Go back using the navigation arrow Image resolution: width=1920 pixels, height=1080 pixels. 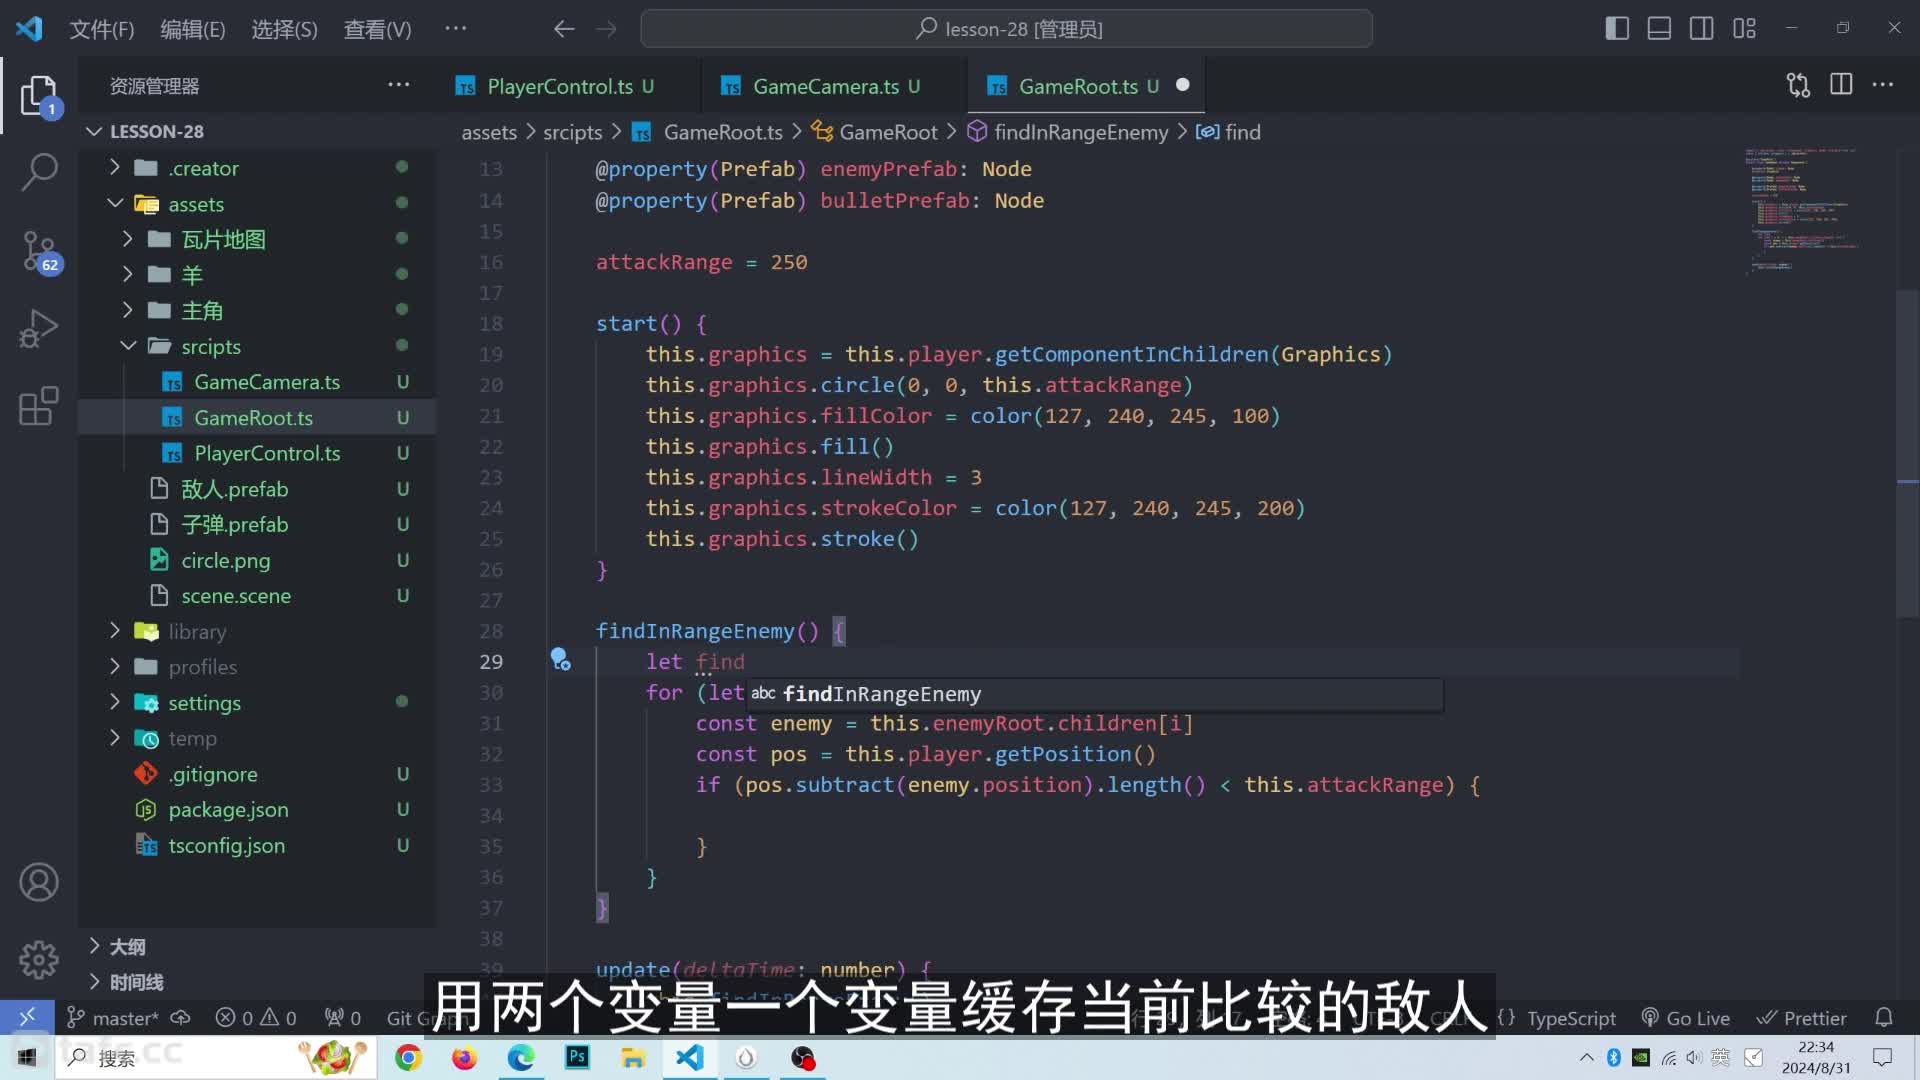564,29
